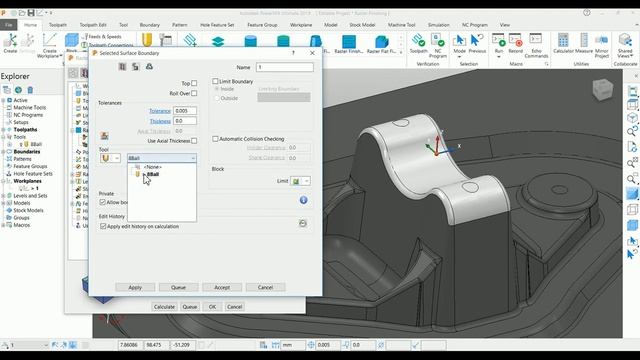
Task: Open the Run macro dropdown
Action: 499,57
